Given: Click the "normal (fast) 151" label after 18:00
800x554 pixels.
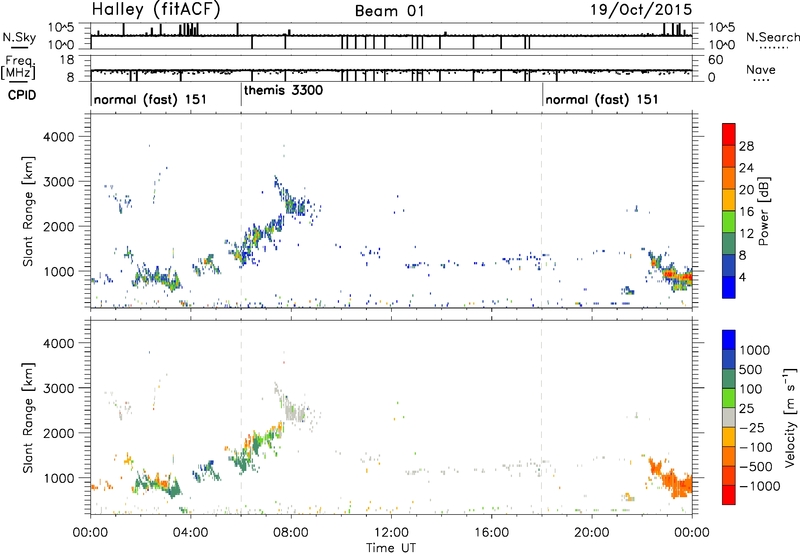Looking at the screenshot, I should 602,99.
